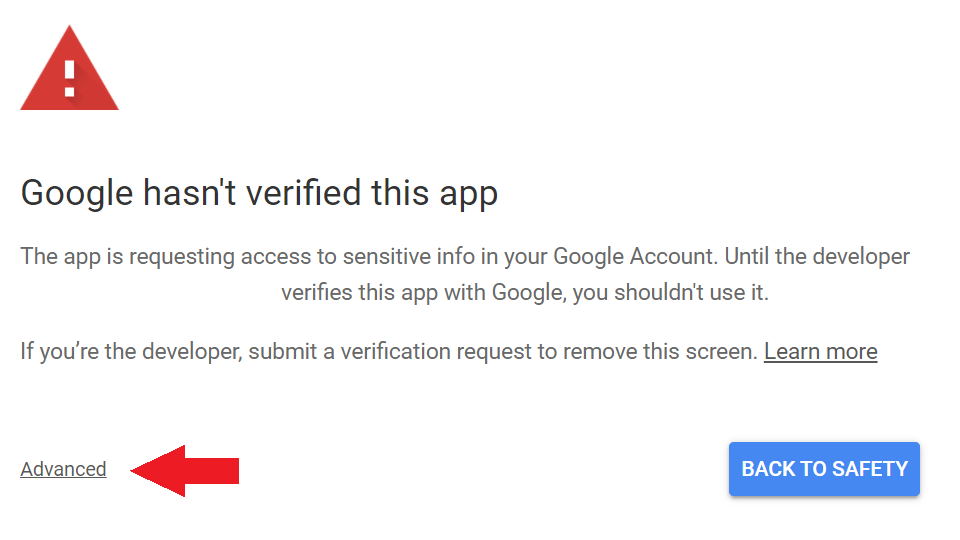The width and height of the screenshot is (960, 540).
Task: Click the "Google hasn't verified this app" heading
Action: pos(259,192)
